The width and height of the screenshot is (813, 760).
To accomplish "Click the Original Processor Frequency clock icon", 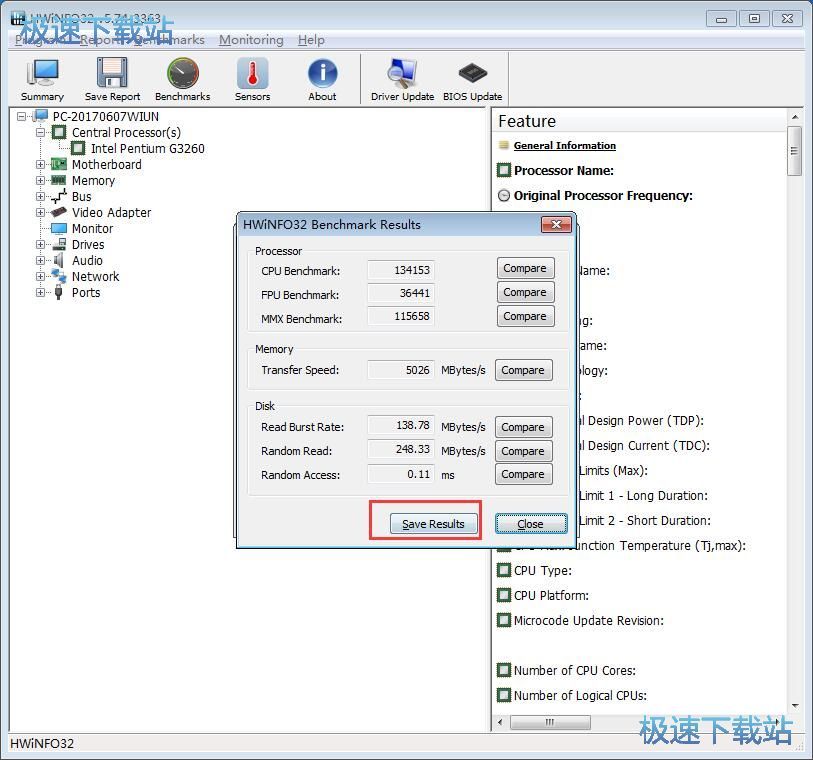I will pyautogui.click(x=503, y=195).
